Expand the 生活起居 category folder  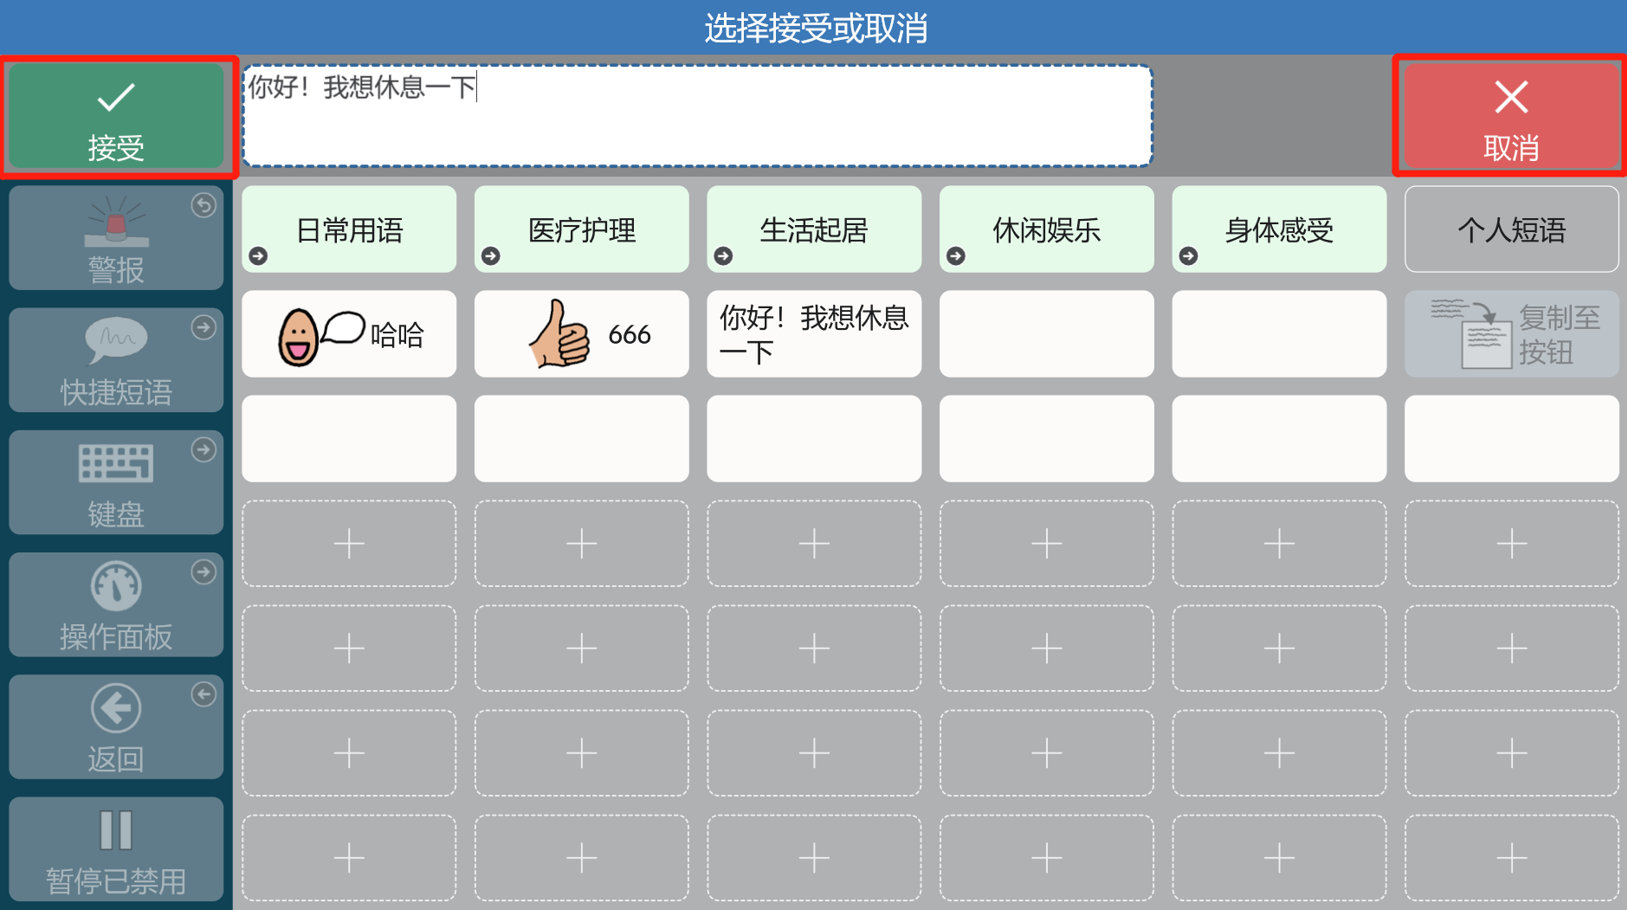814,230
